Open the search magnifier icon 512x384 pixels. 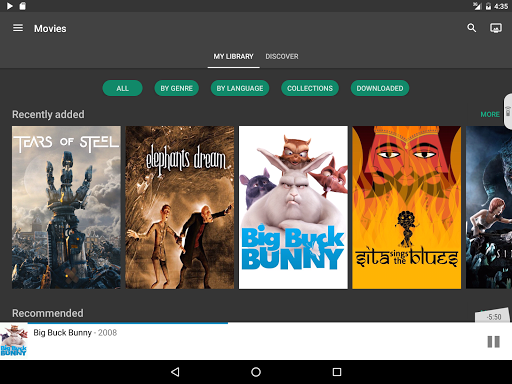click(x=471, y=28)
